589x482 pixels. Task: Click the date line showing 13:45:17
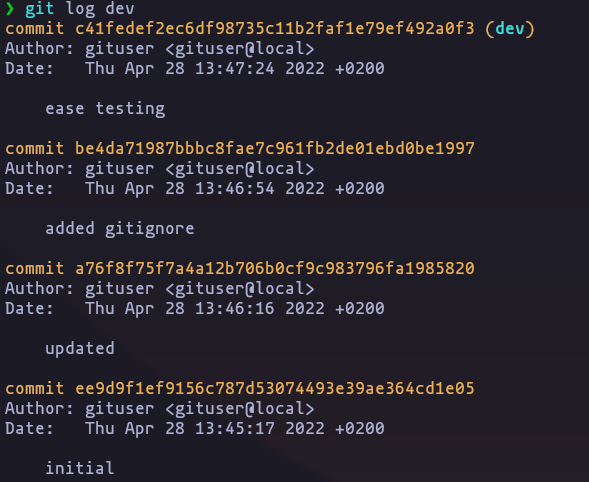(195, 428)
